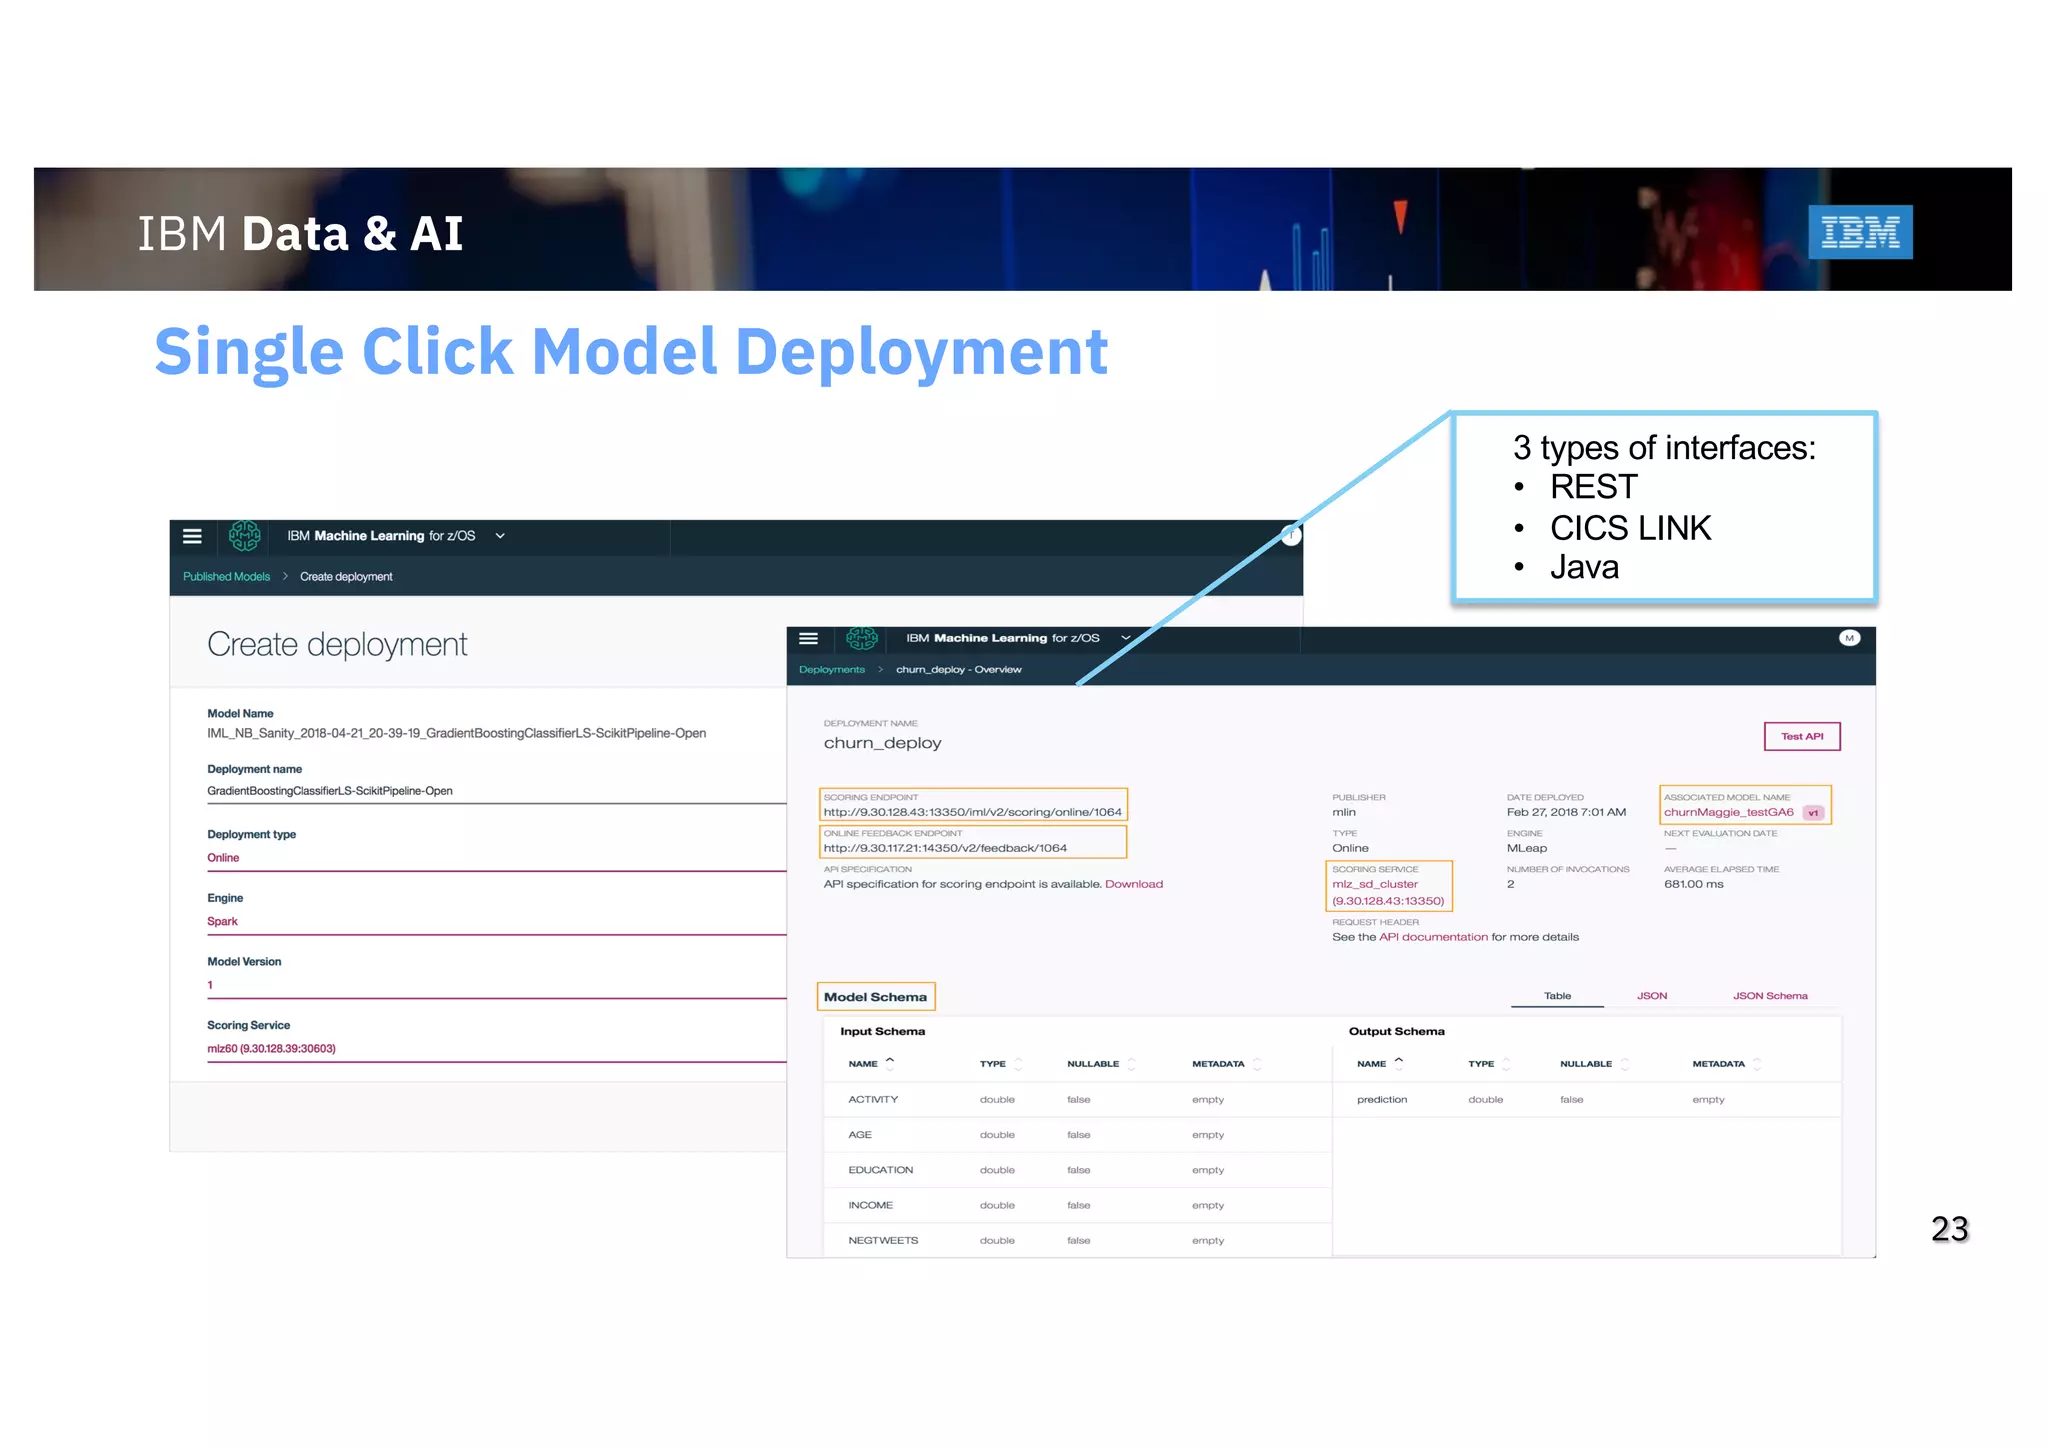This screenshot has width=2048, height=1448.
Task: Click the mlin publisher value
Action: 1343,812
